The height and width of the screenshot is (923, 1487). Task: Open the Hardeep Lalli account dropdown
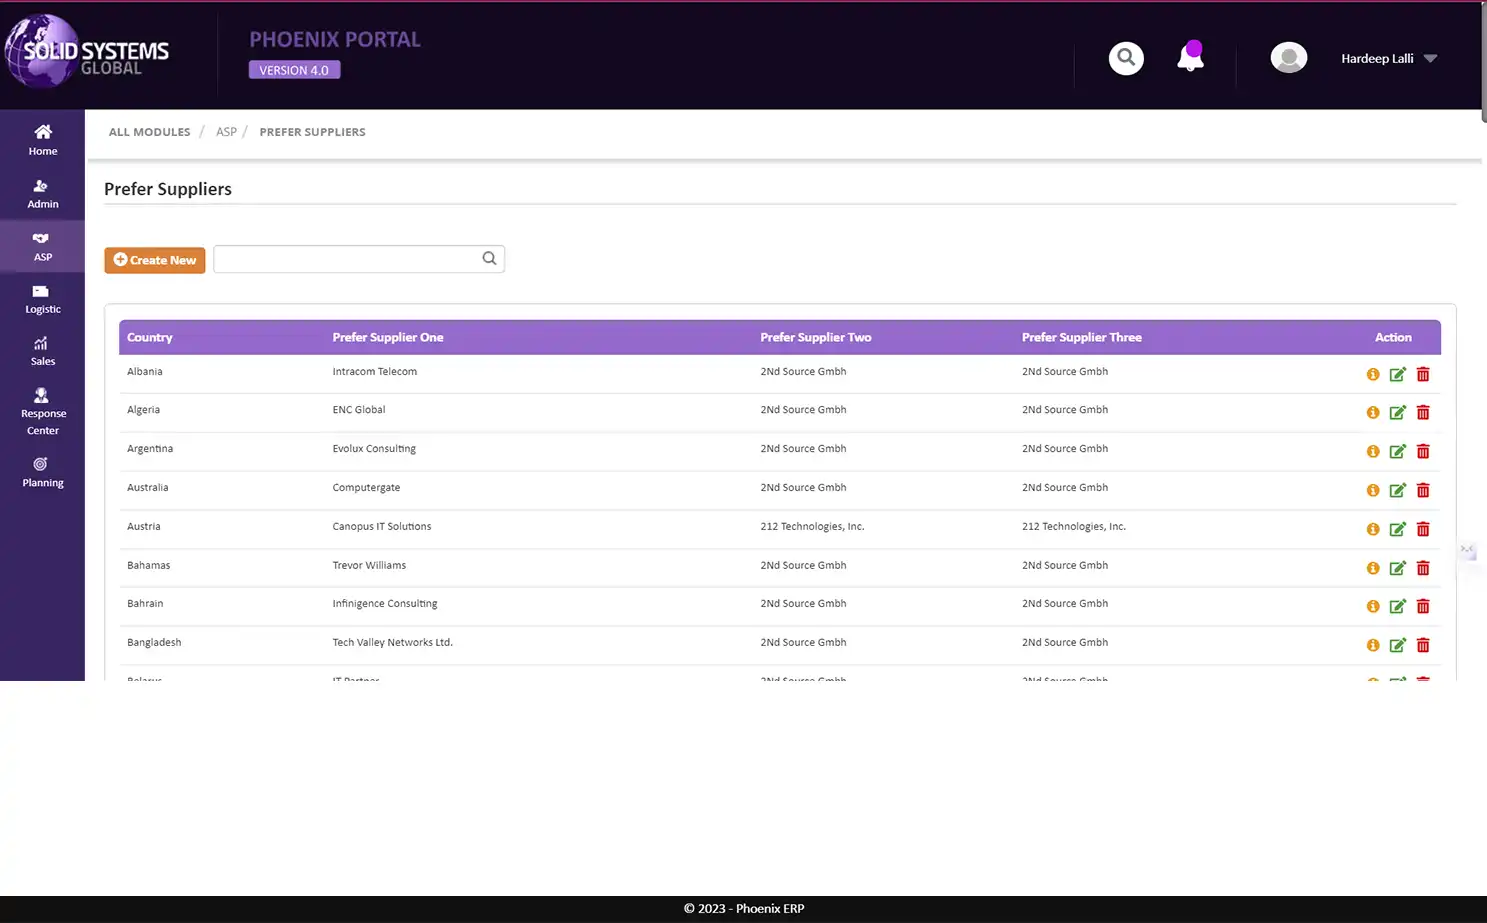tap(1389, 58)
